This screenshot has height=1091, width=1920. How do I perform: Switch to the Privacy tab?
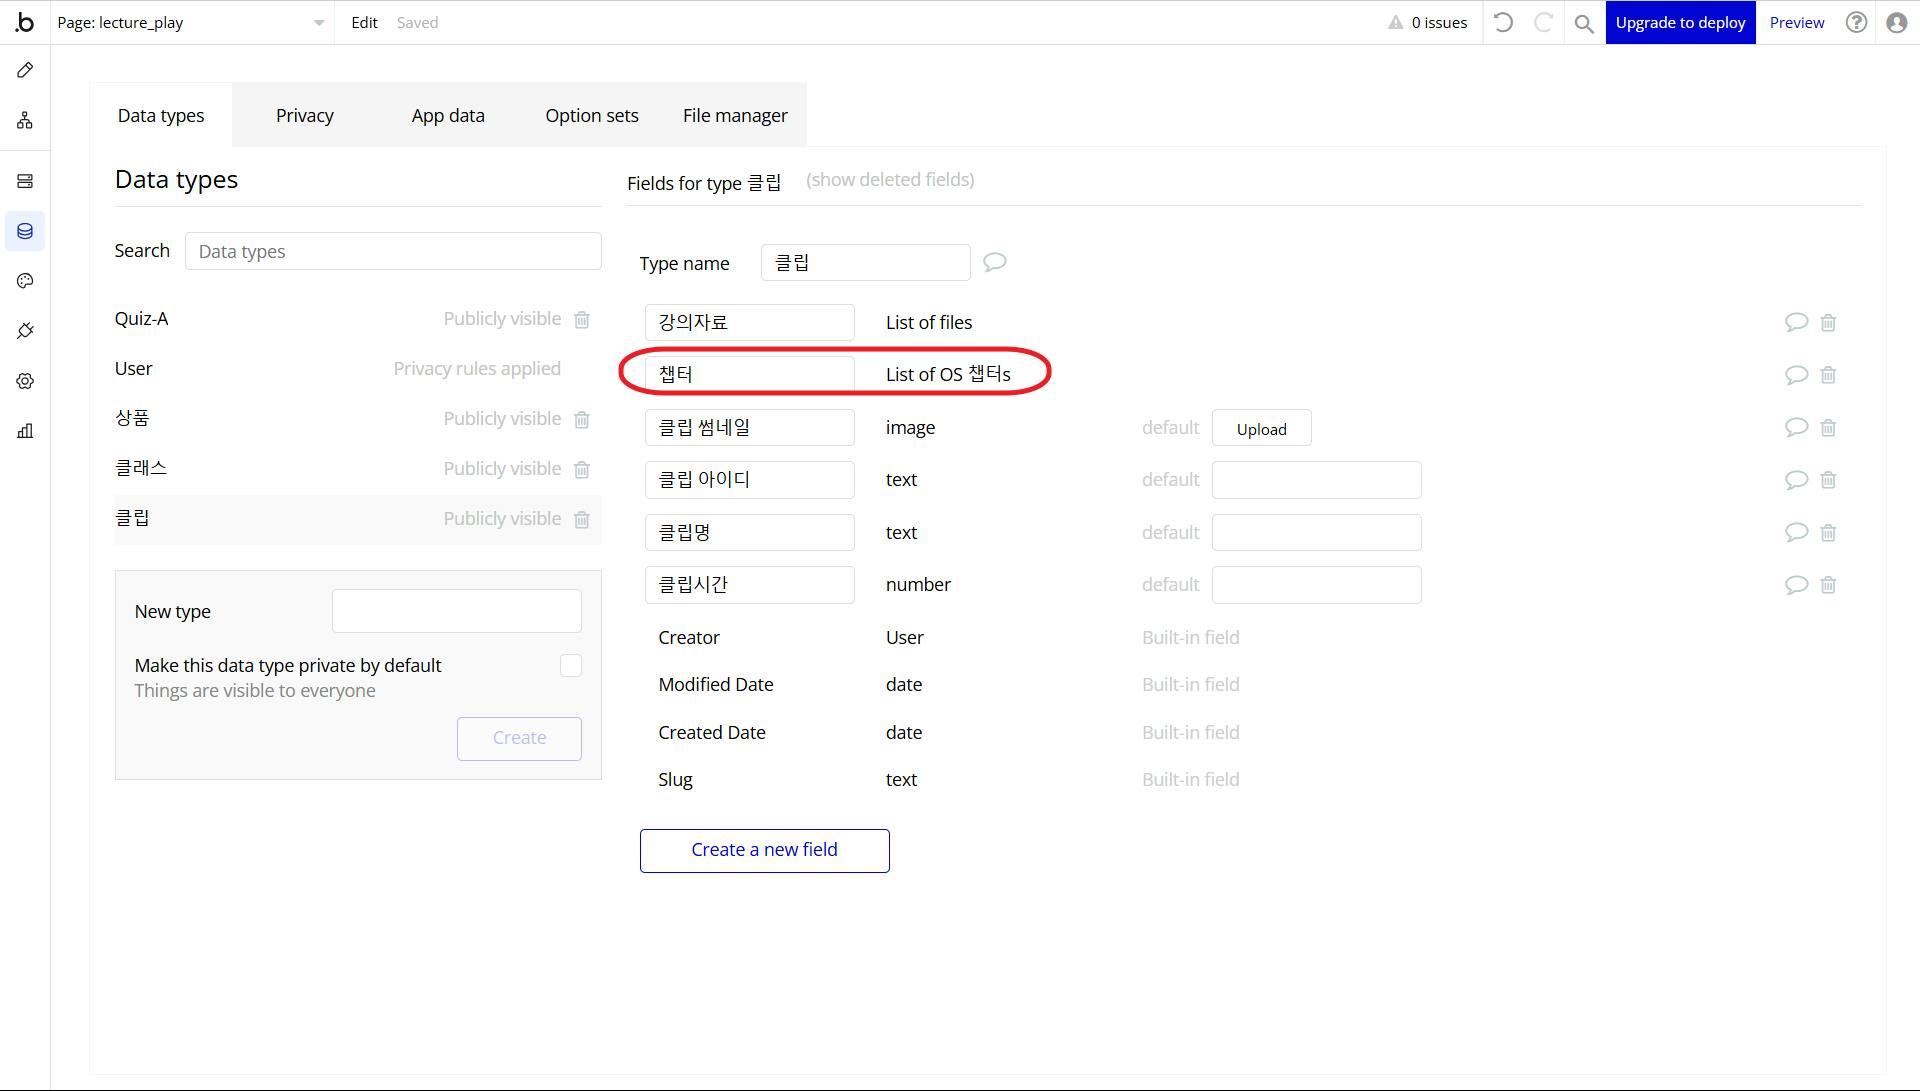[305, 116]
